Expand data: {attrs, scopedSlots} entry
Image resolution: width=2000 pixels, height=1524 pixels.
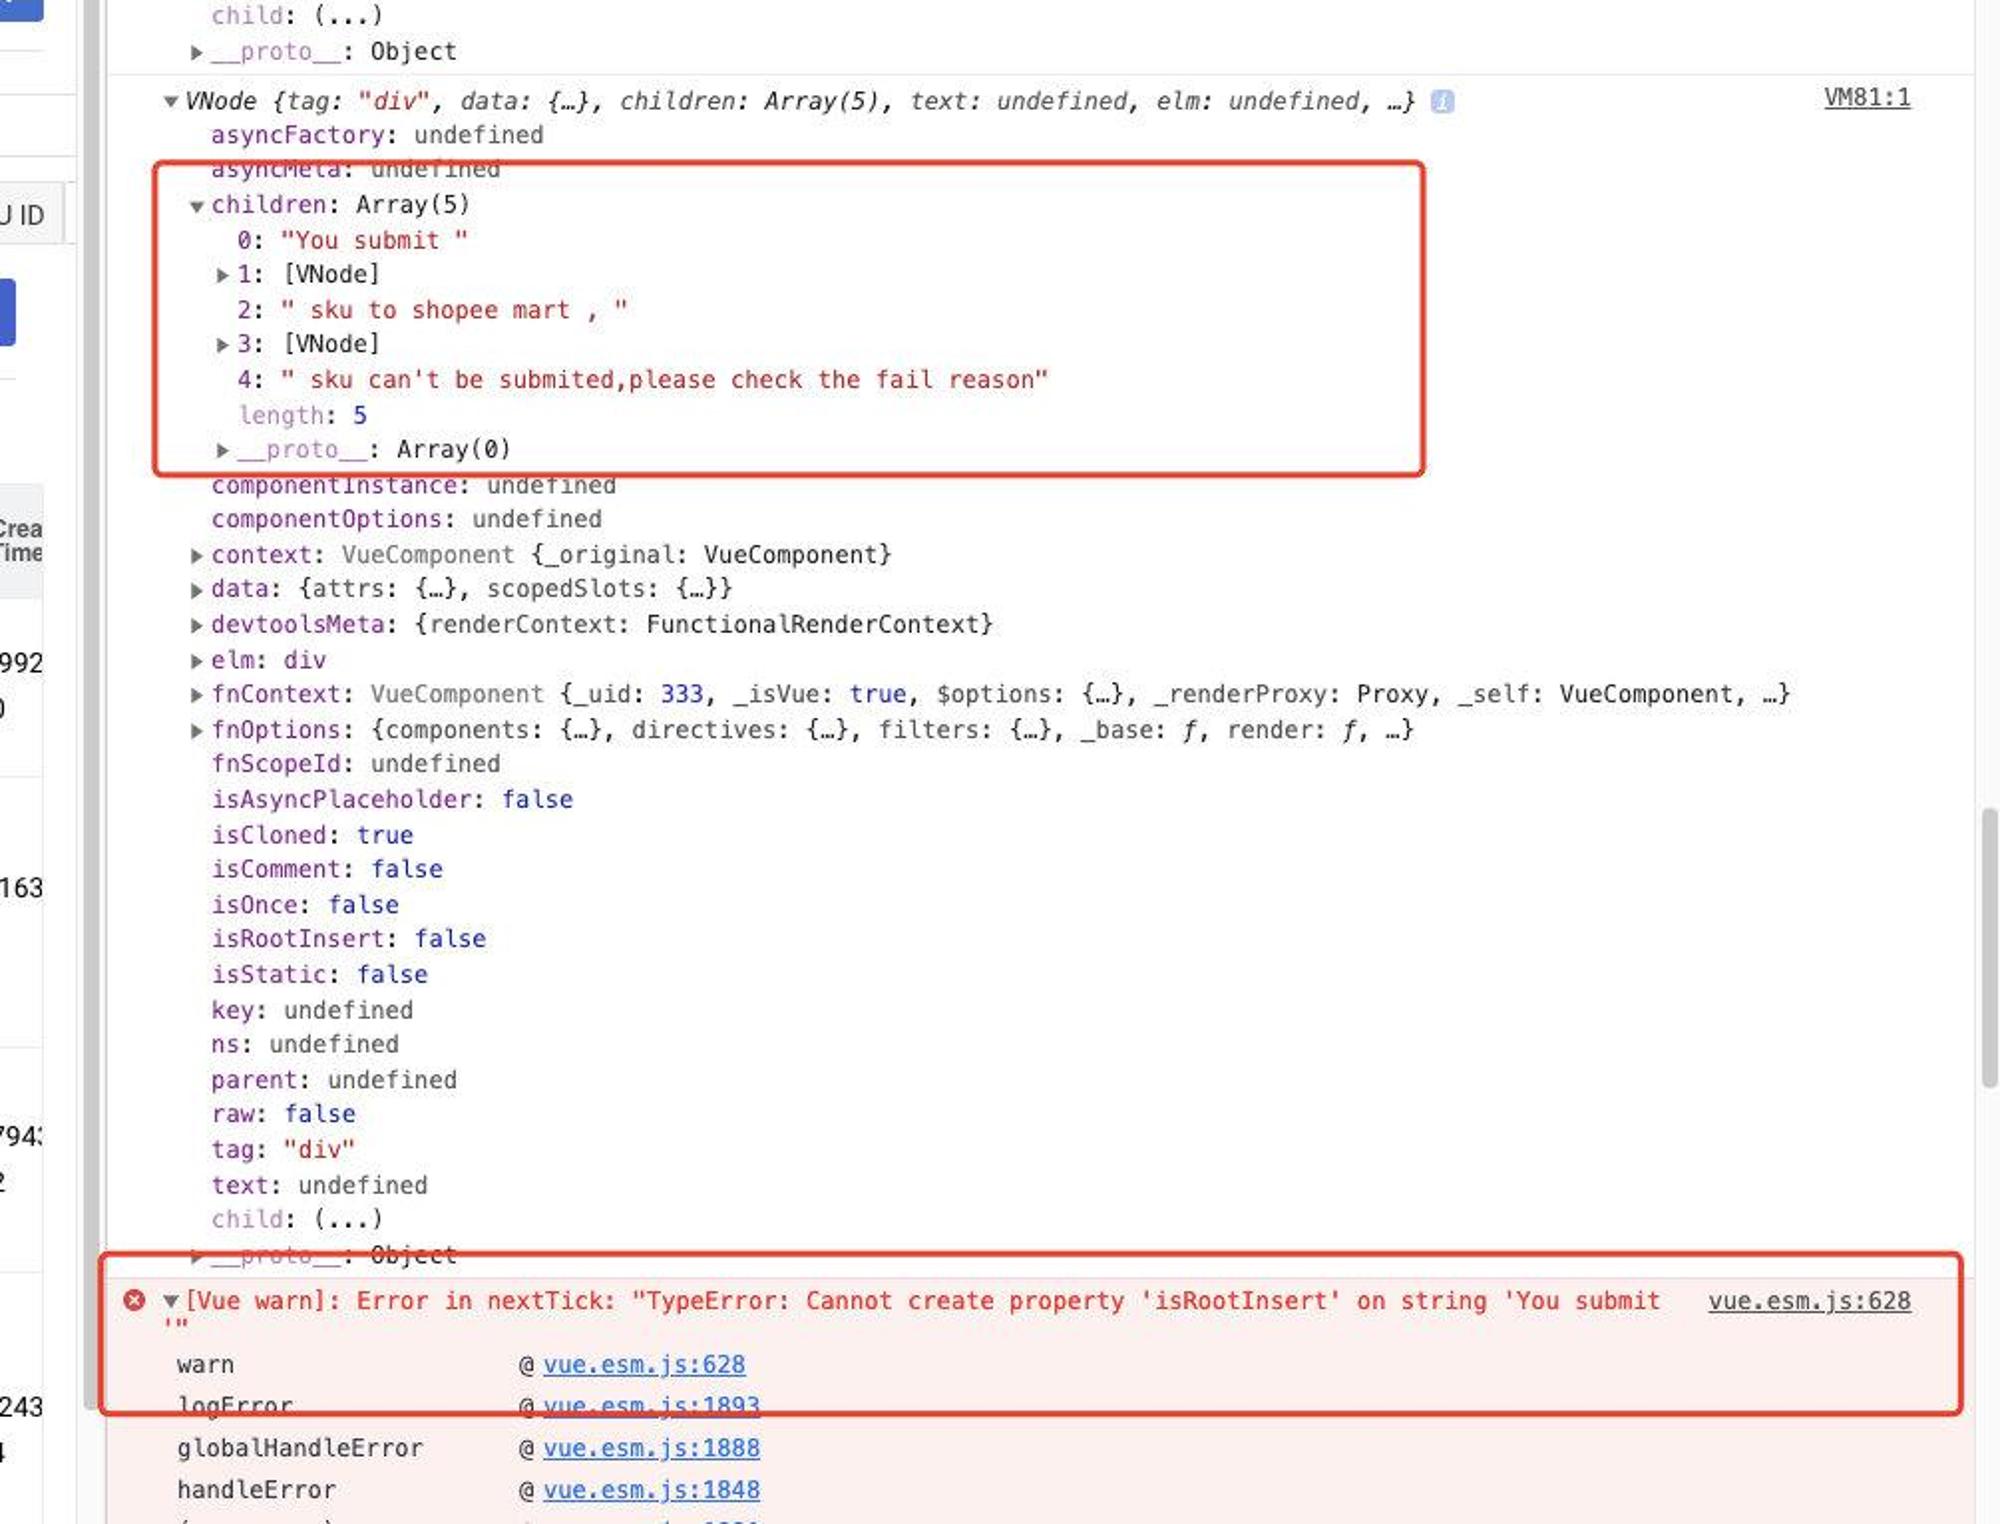tap(197, 590)
